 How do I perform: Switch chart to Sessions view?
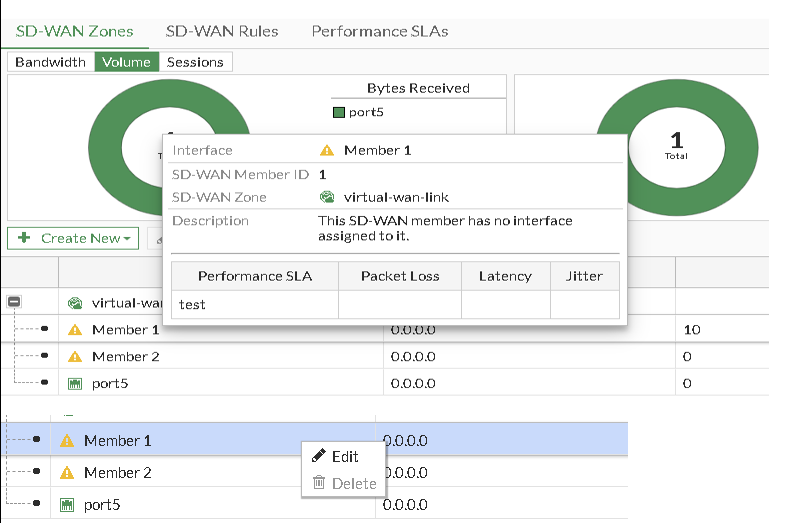pos(195,62)
